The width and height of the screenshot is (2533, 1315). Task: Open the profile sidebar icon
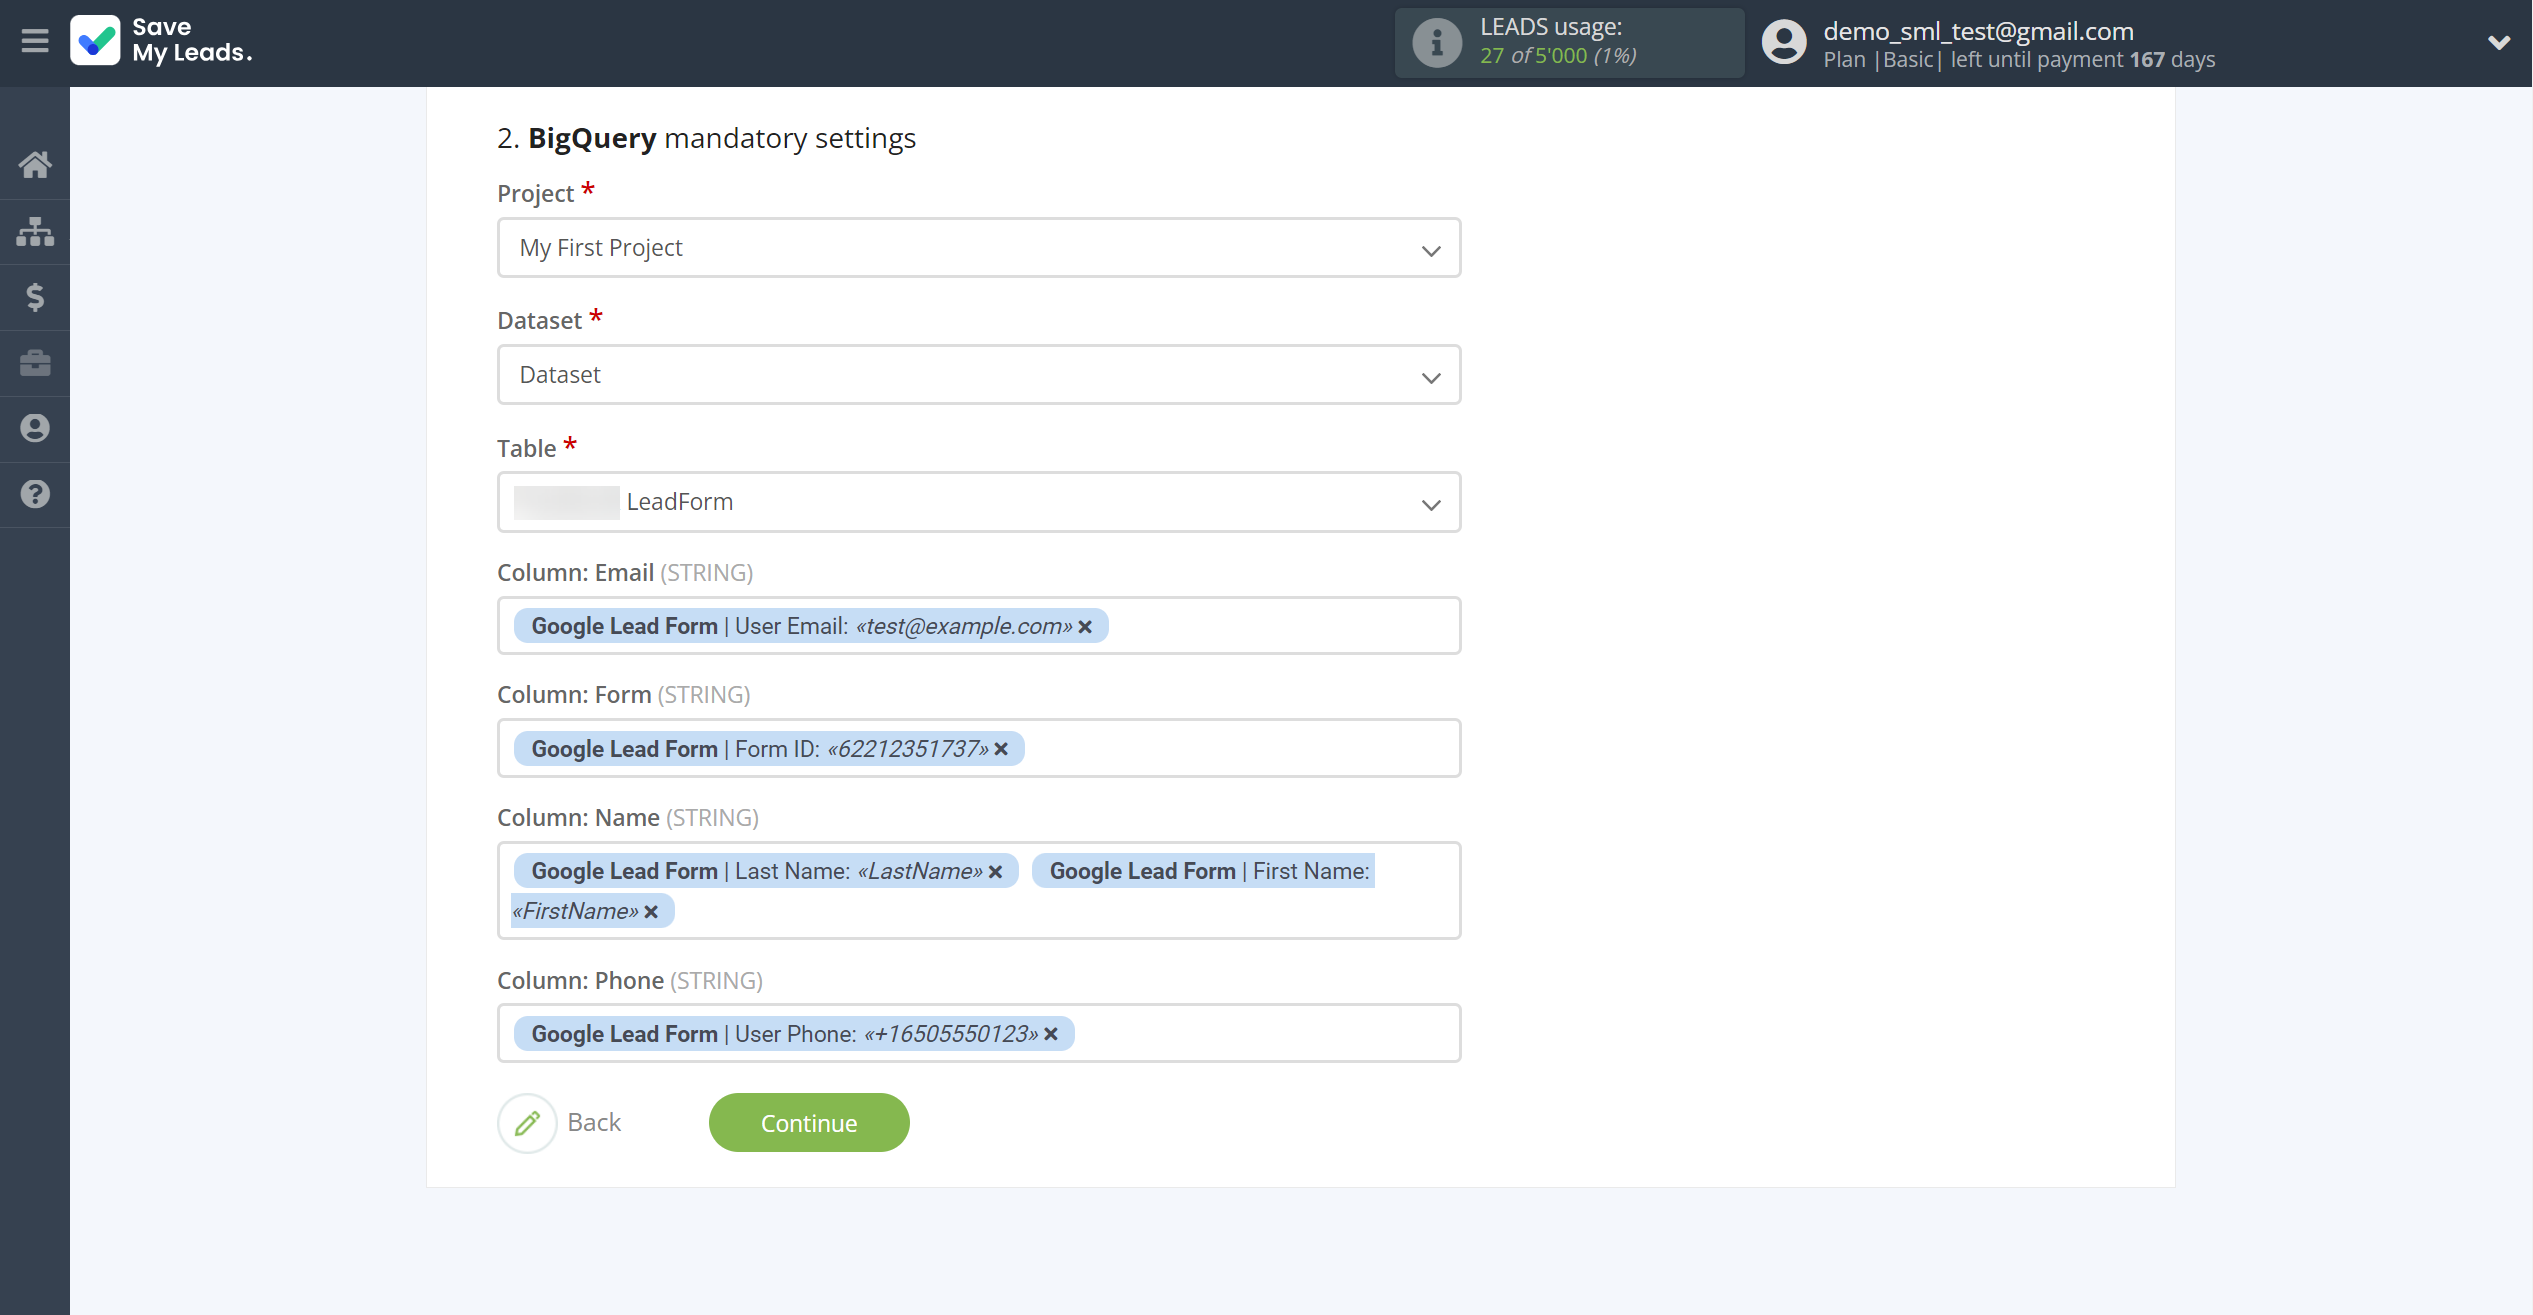tap(35, 428)
